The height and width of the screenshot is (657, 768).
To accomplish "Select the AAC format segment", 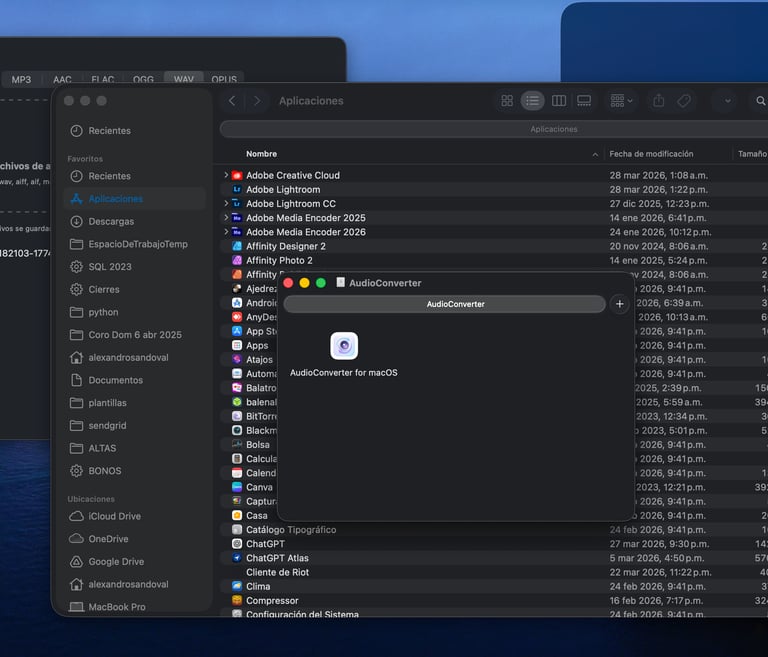I will click(62, 79).
